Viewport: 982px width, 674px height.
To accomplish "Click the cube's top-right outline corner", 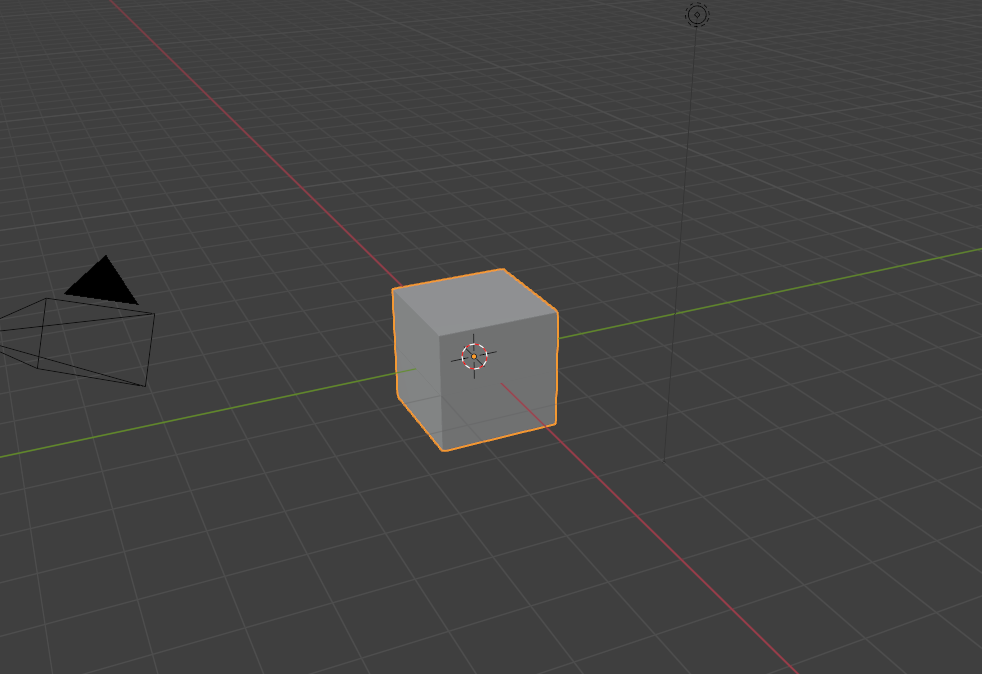I will (x=557, y=313).
